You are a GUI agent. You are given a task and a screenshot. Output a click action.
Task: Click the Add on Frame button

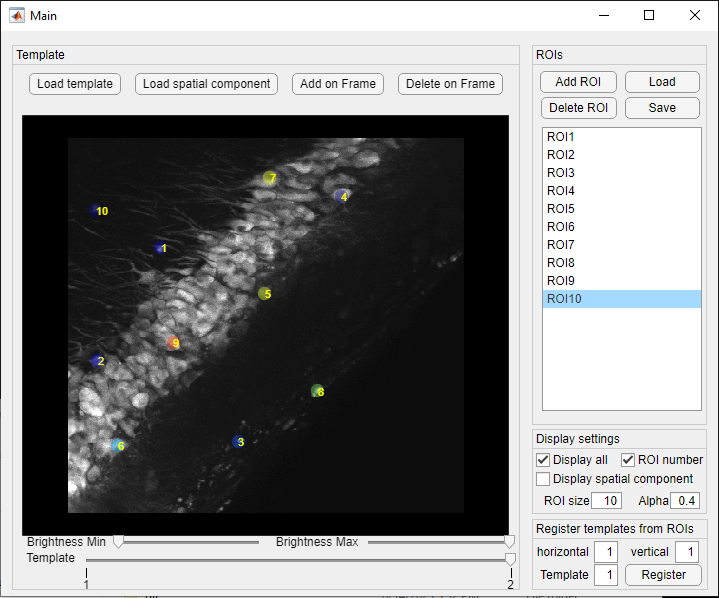[x=338, y=84]
